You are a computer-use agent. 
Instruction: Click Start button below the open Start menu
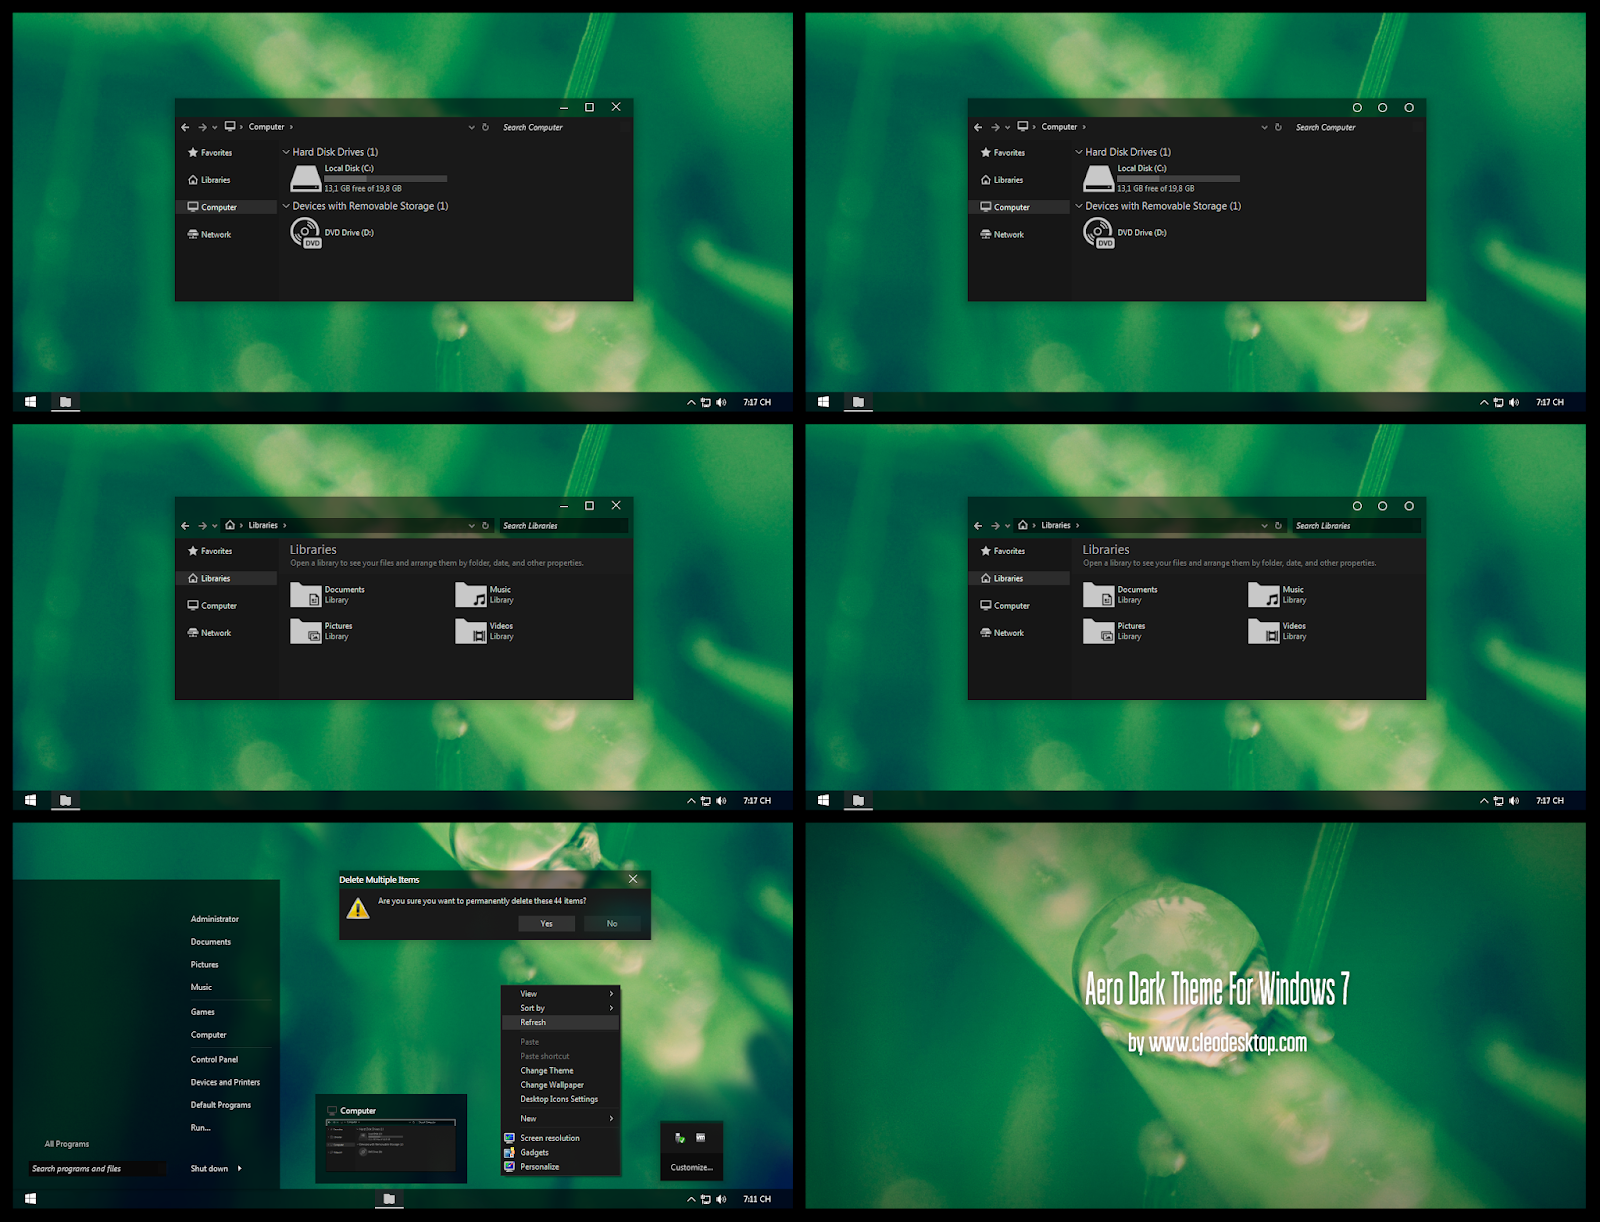point(31,1199)
